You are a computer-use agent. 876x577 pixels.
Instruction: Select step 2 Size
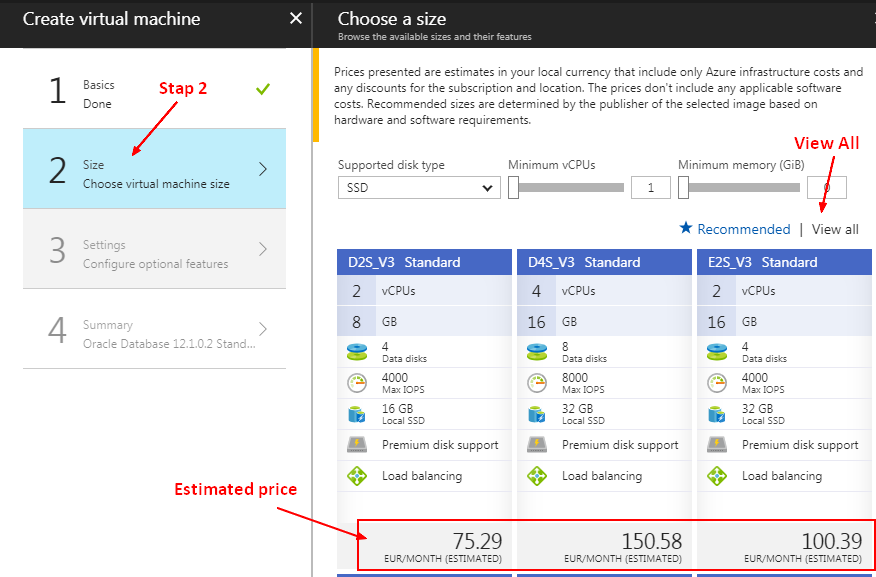154,169
